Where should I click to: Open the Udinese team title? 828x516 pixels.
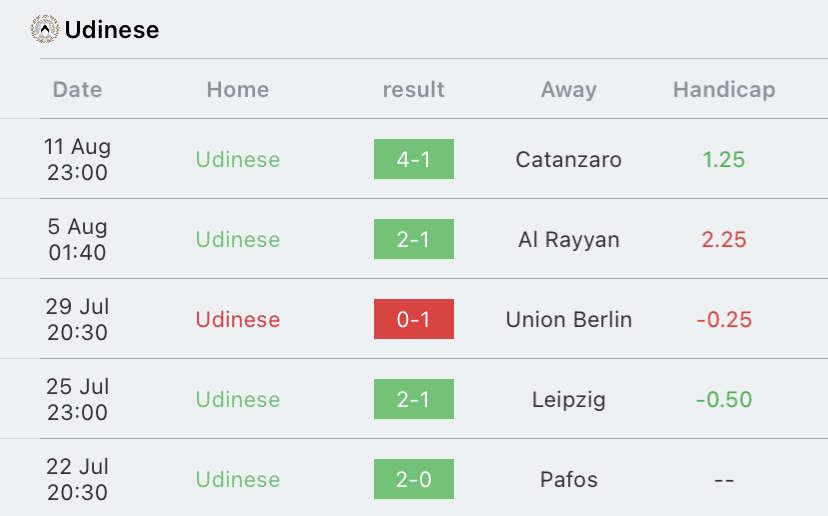click(x=111, y=30)
